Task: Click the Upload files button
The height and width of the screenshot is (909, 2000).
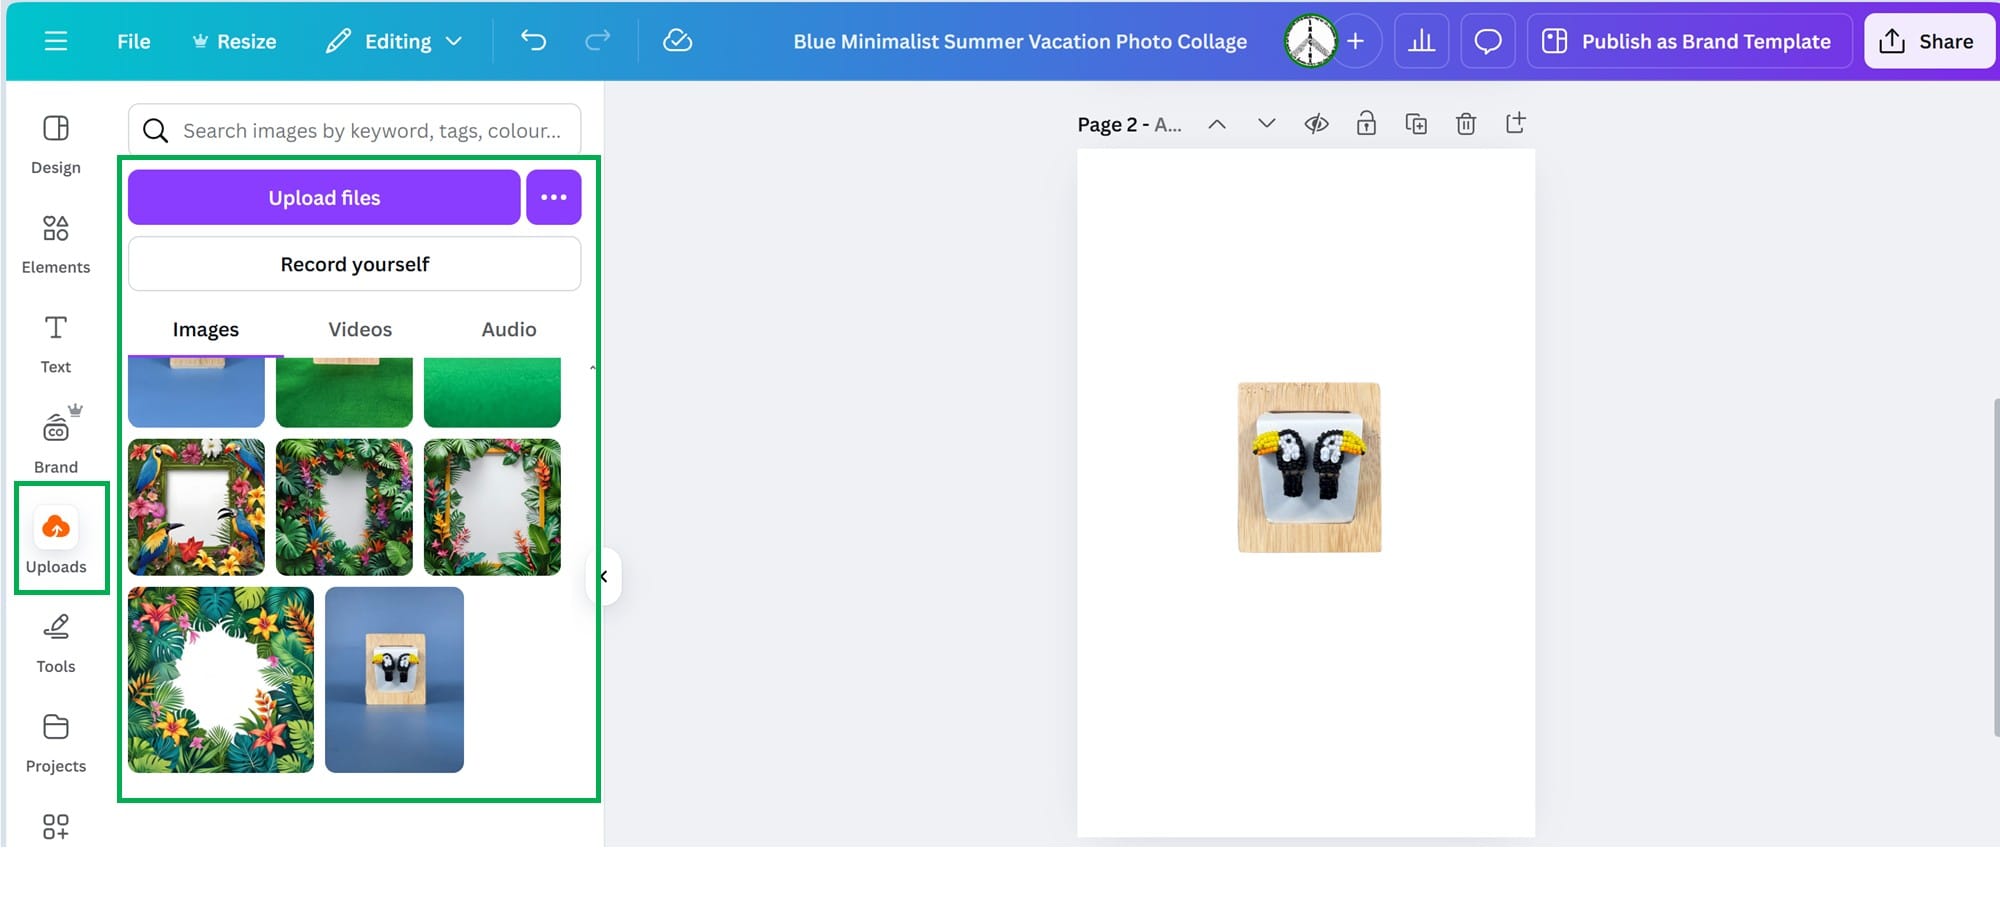Action: (x=323, y=197)
